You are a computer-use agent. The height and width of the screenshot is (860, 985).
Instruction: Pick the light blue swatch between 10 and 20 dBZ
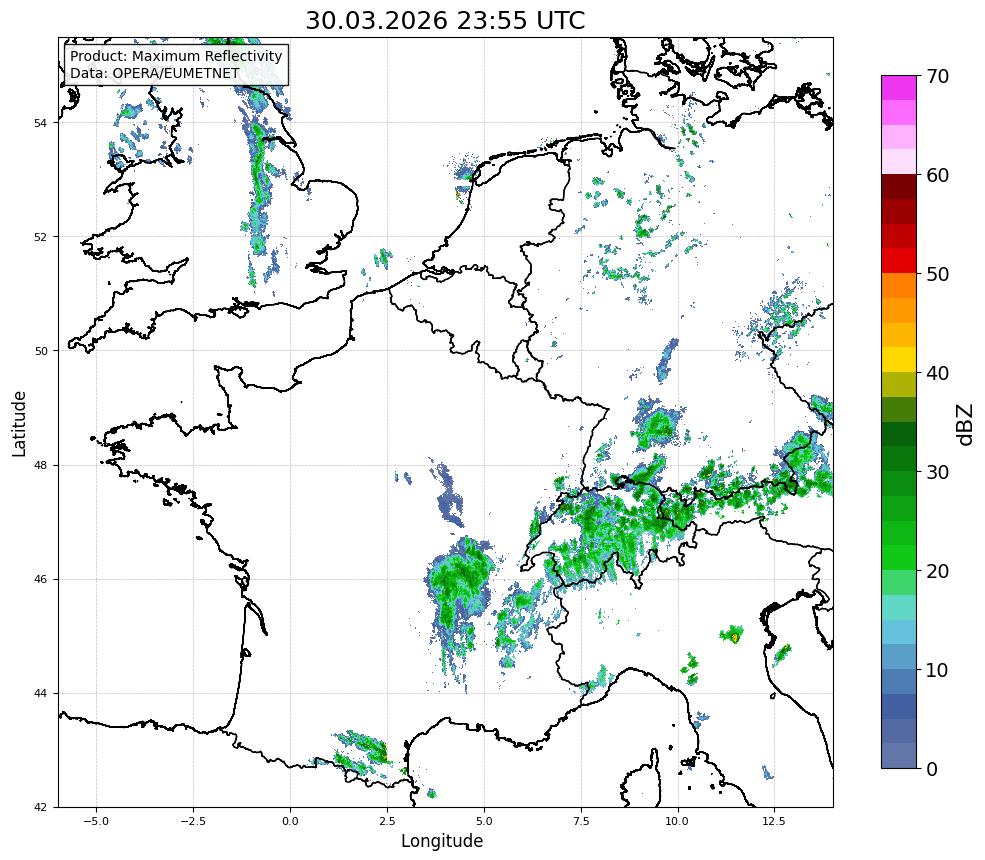tap(898, 632)
